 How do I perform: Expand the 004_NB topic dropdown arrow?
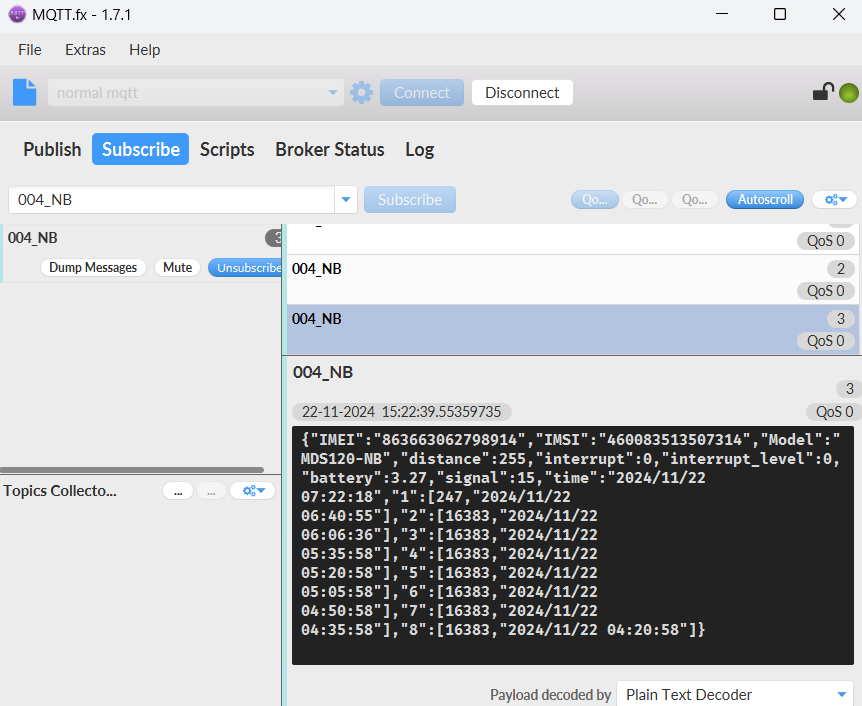pyautogui.click(x=346, y=200)
